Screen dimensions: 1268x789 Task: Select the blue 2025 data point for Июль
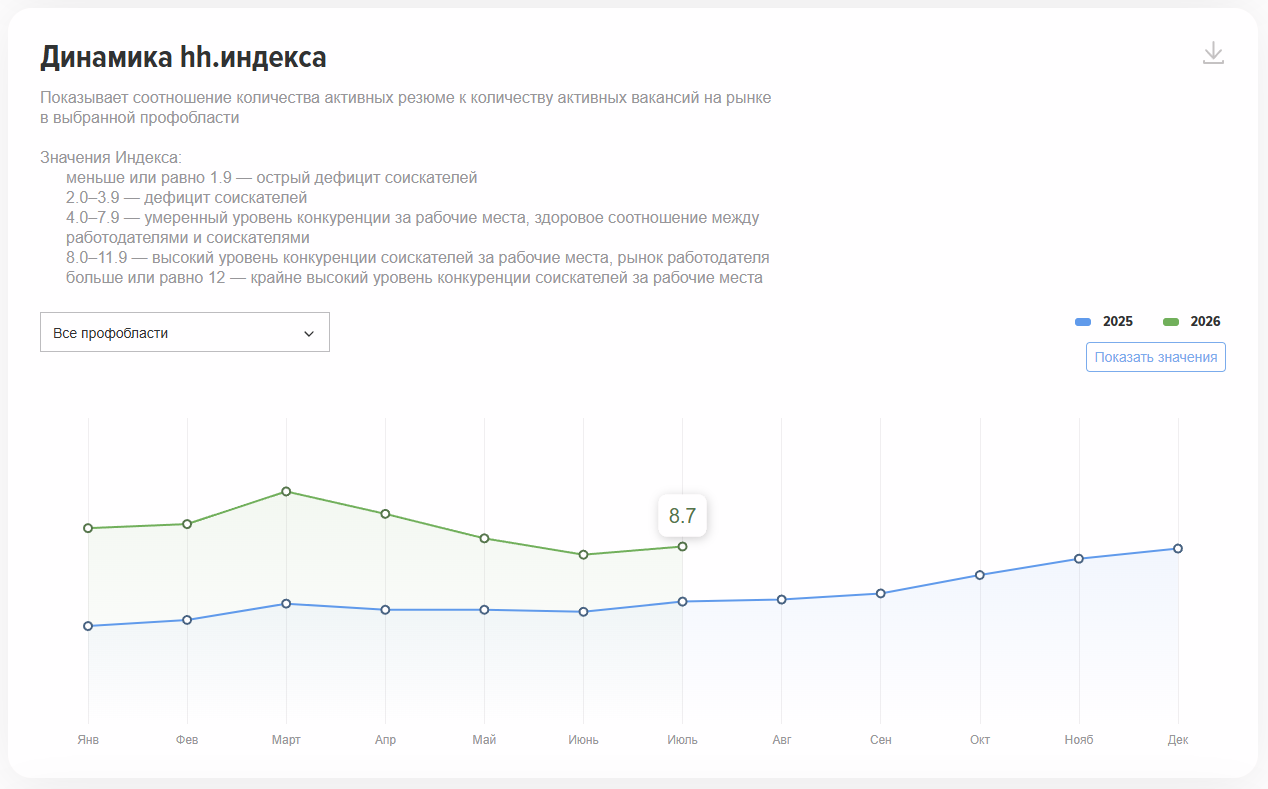click(683, 601)
